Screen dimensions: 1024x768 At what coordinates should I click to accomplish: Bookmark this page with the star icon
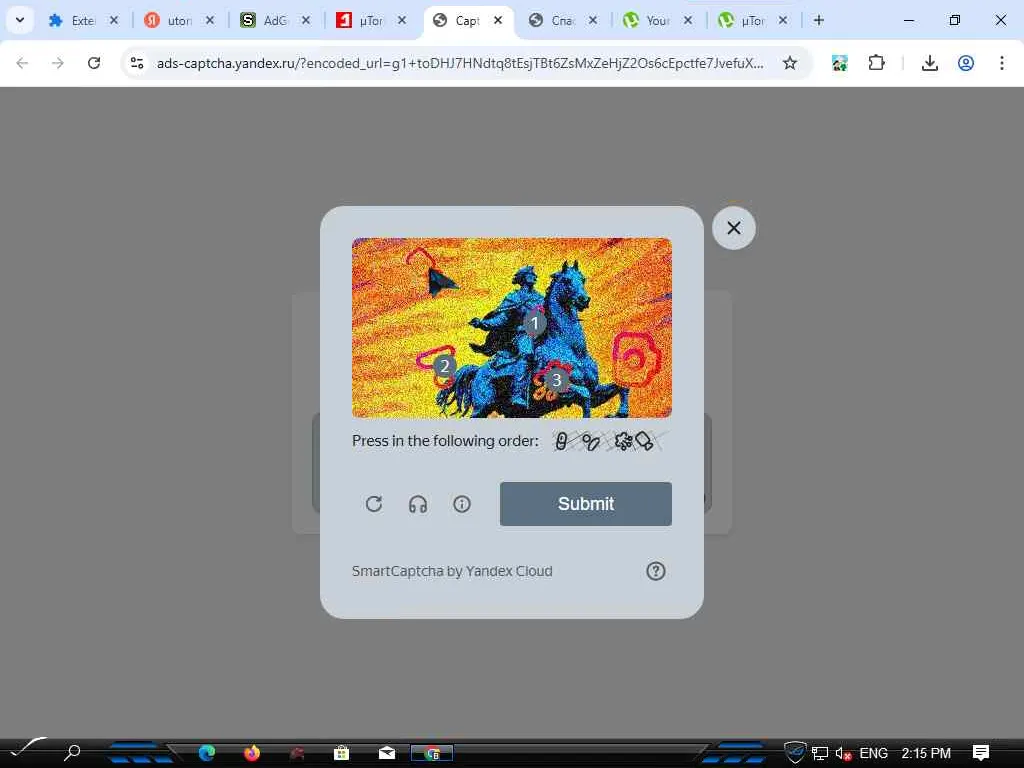pyautogui.click(x=790, y=63)
